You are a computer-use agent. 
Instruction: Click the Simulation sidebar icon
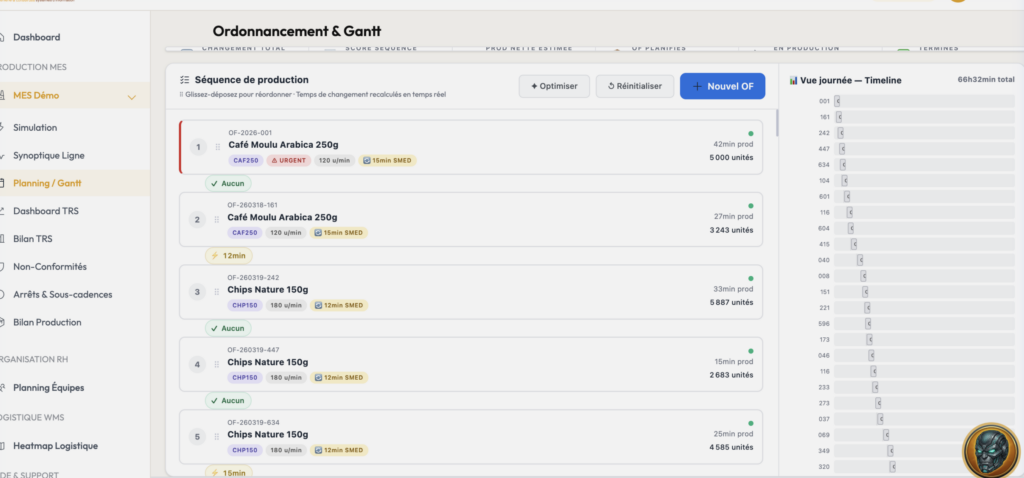(2, 127)
